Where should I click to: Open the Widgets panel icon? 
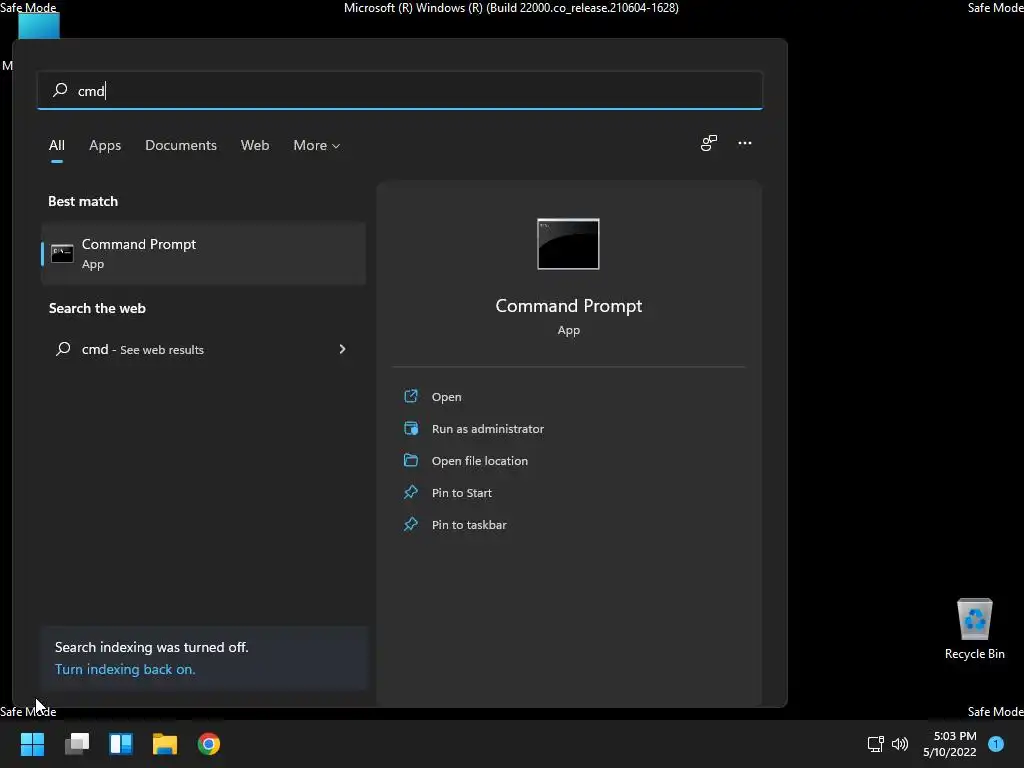click(121, 744)
